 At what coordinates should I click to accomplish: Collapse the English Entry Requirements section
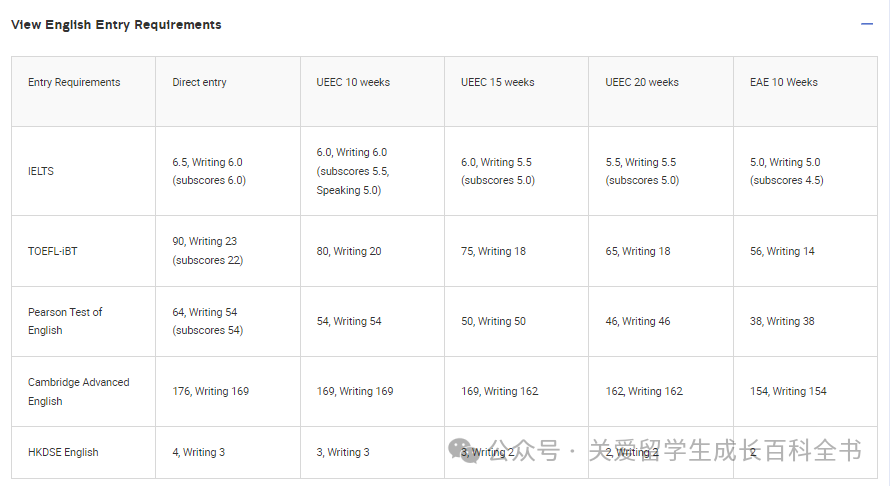866,24
